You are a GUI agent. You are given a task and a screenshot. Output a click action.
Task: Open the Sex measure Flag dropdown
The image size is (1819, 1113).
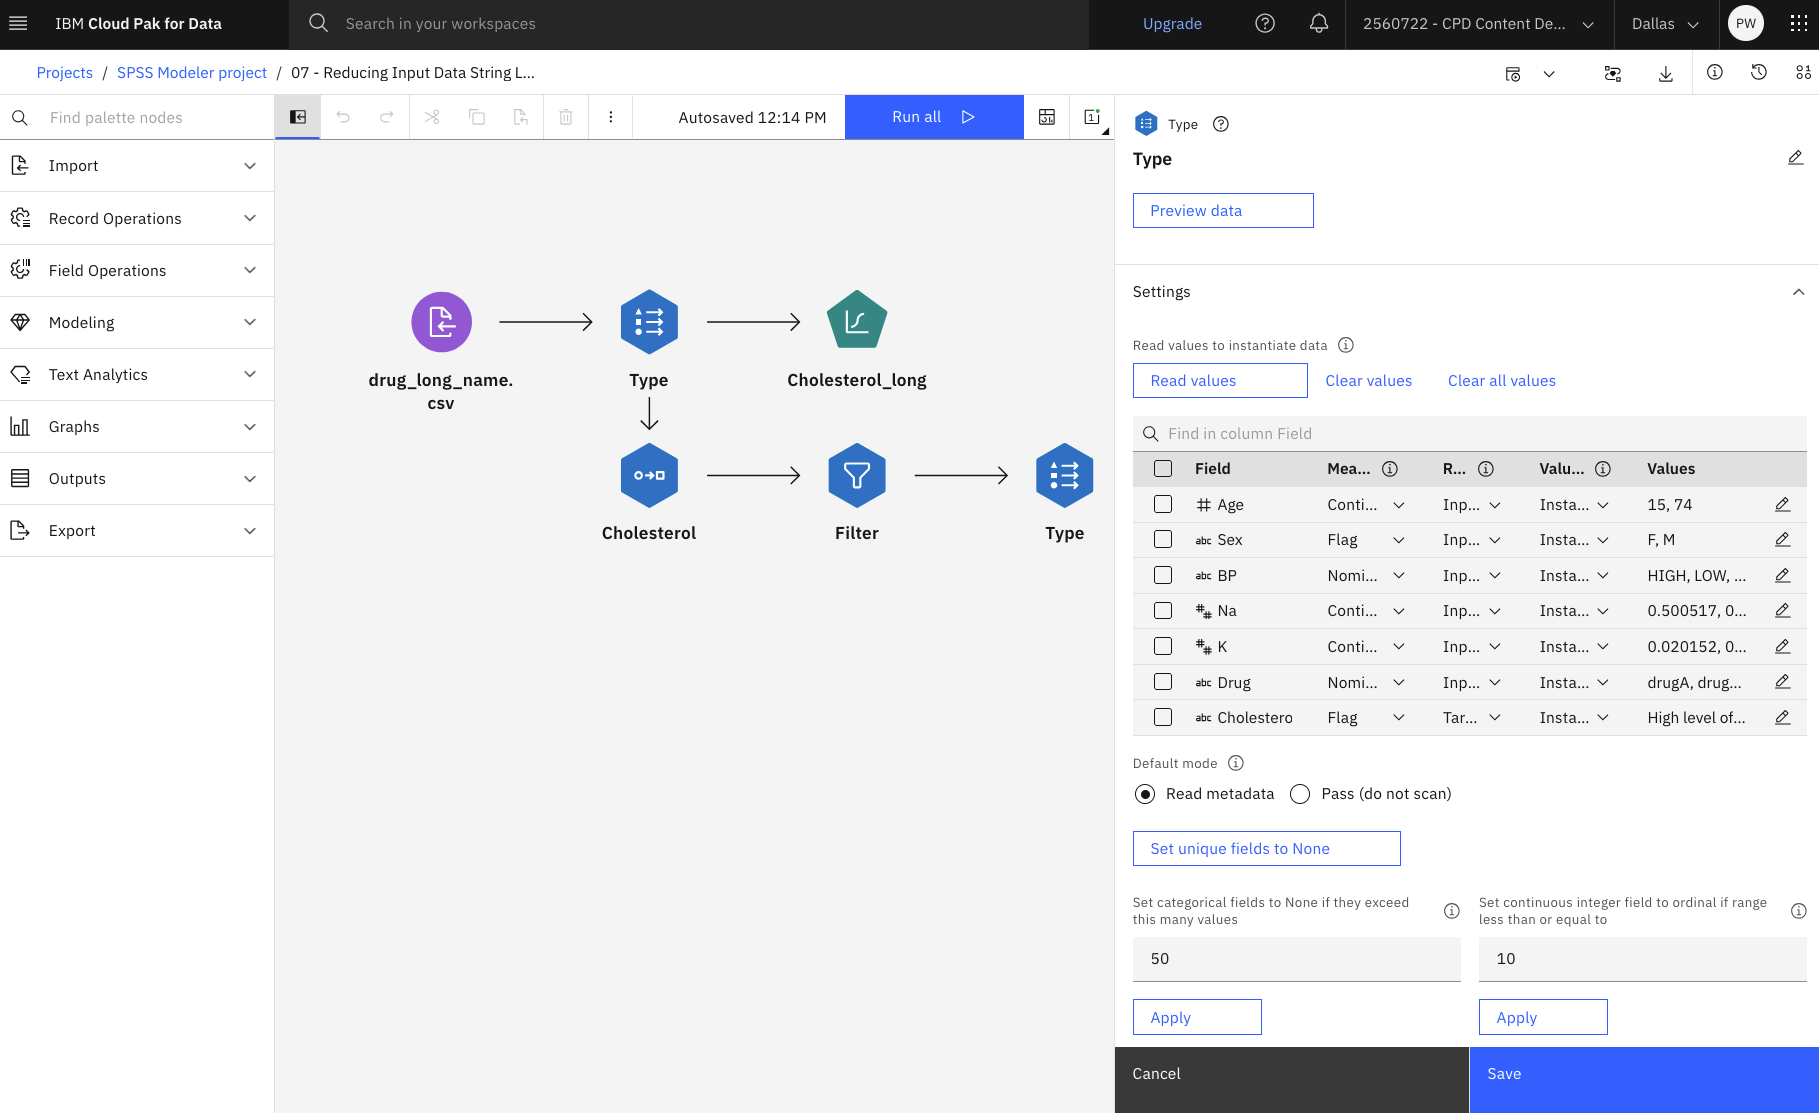coord(1366,540)
